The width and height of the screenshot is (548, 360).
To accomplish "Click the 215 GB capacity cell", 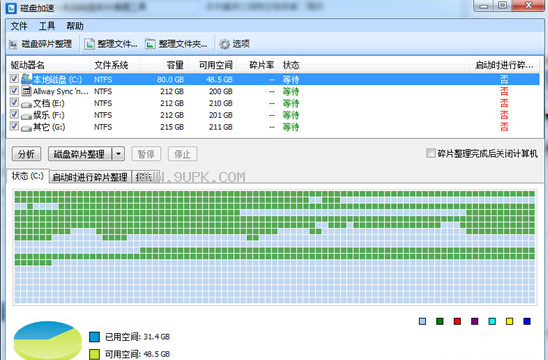I will (x=172, y=127).
